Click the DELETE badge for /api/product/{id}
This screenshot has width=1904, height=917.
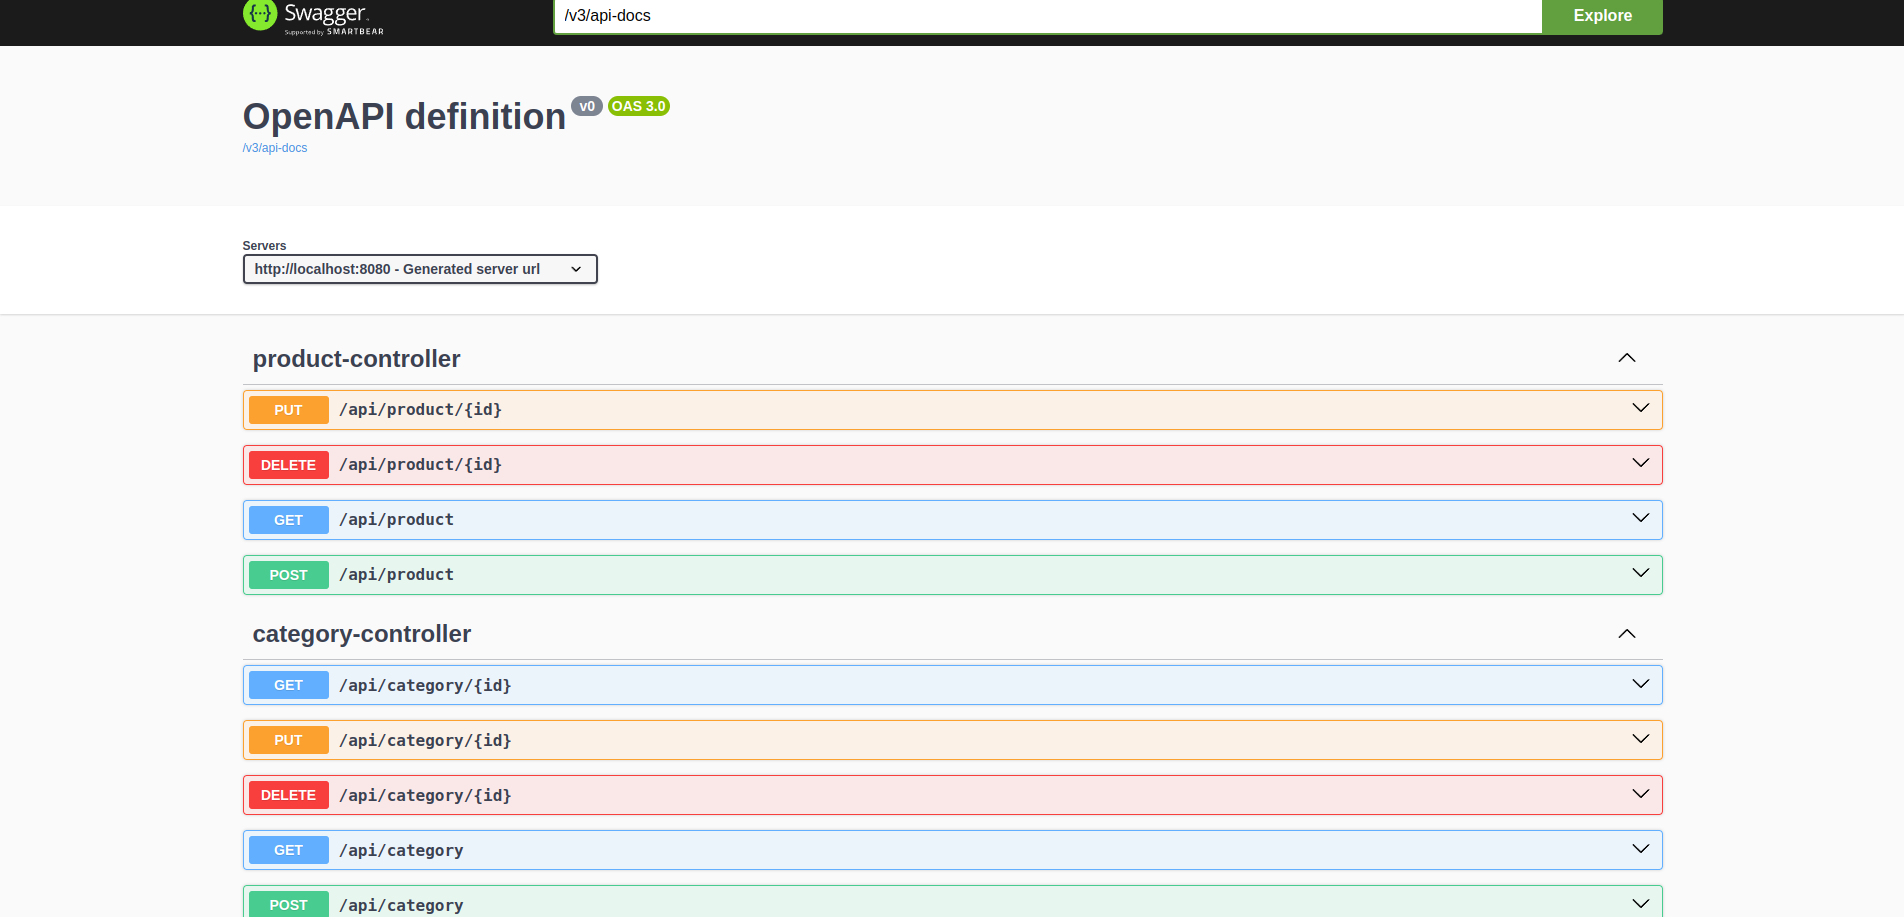(288, 465)
